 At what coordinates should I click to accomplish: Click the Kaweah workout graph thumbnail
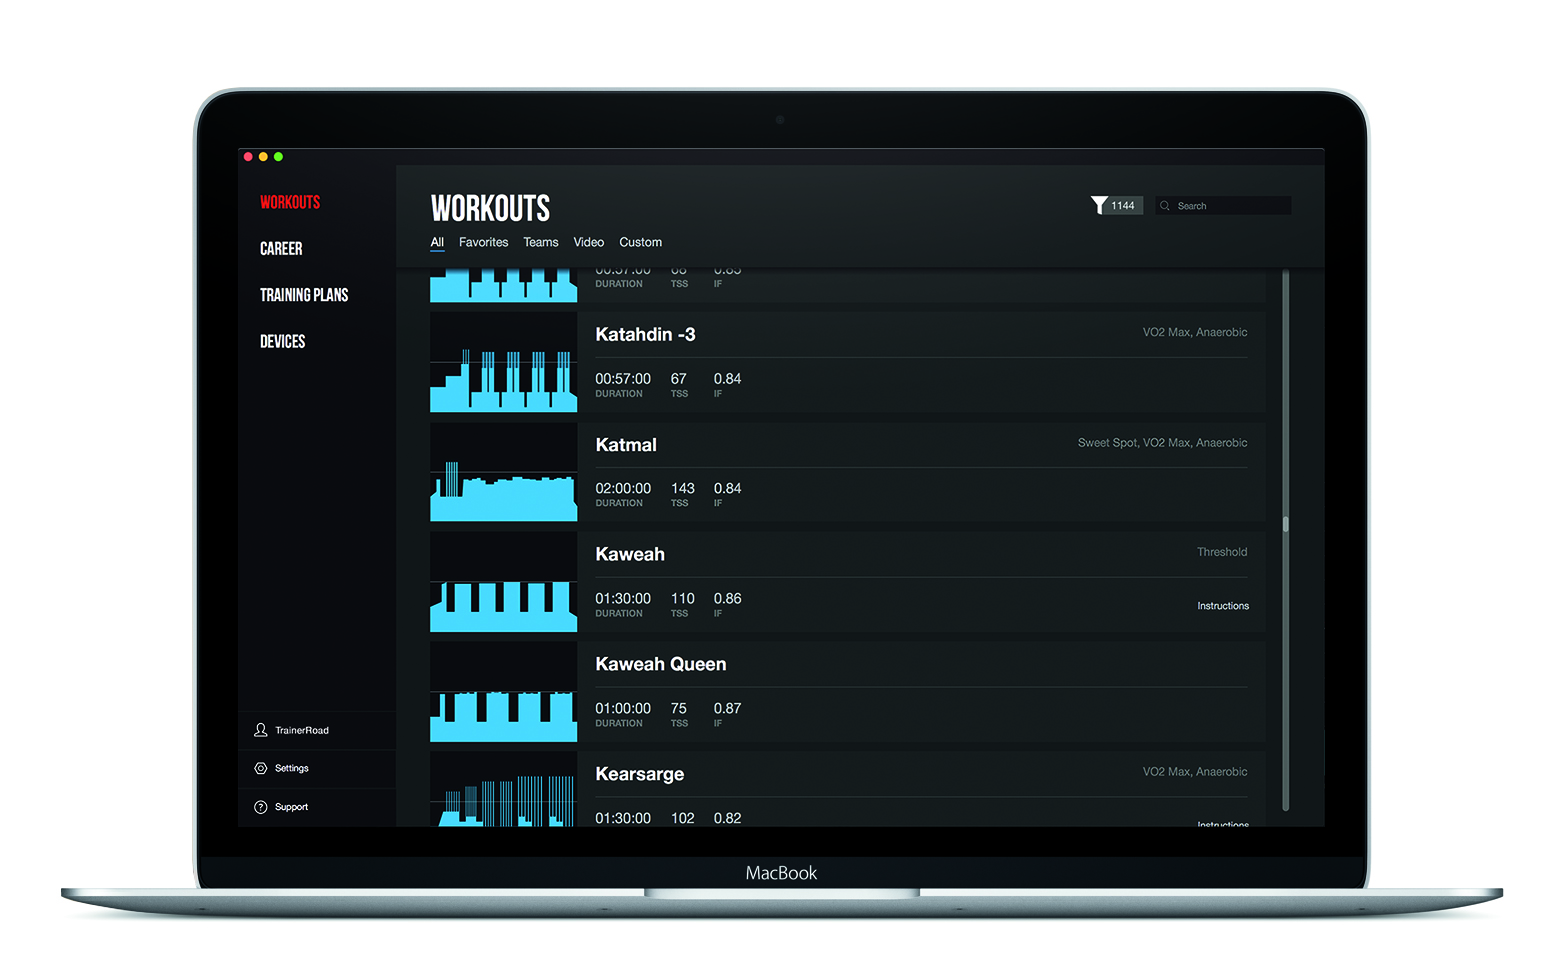point(503,582)
